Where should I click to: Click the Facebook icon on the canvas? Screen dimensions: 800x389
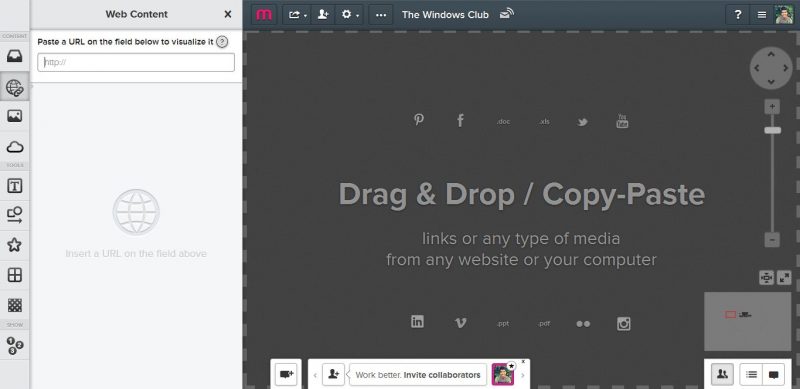(460, 120)
